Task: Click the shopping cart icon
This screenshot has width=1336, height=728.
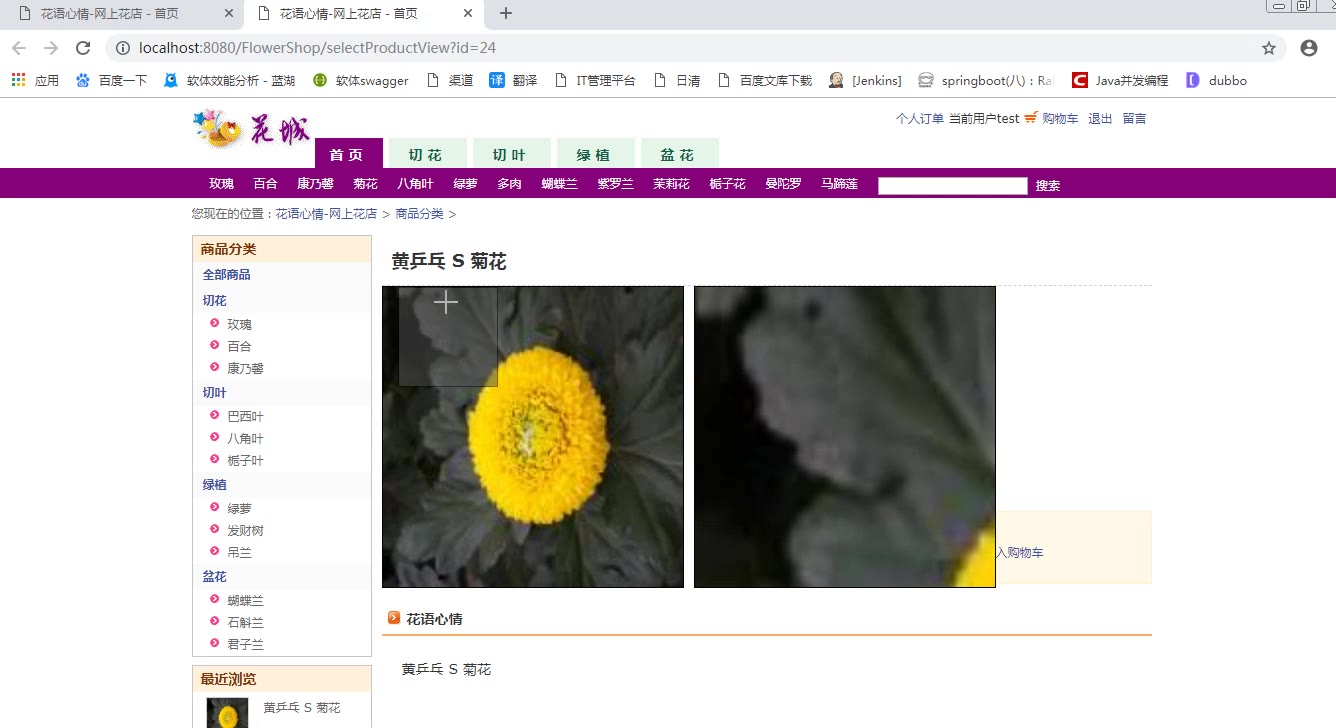Action: pyautogui.click(x=1031, y=118)
